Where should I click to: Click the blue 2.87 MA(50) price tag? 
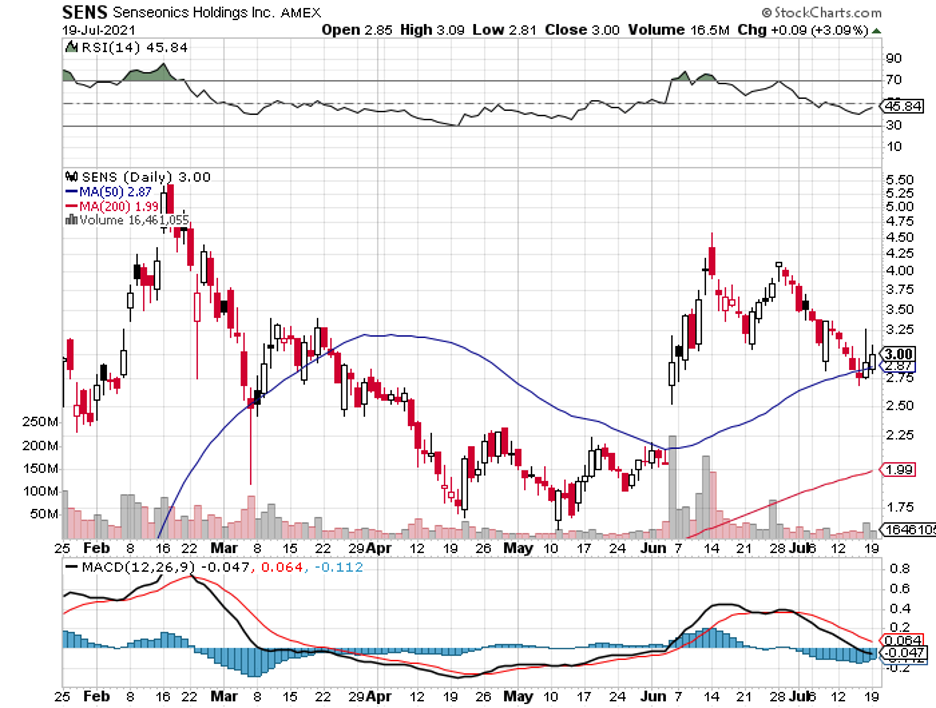pos(898,367)
